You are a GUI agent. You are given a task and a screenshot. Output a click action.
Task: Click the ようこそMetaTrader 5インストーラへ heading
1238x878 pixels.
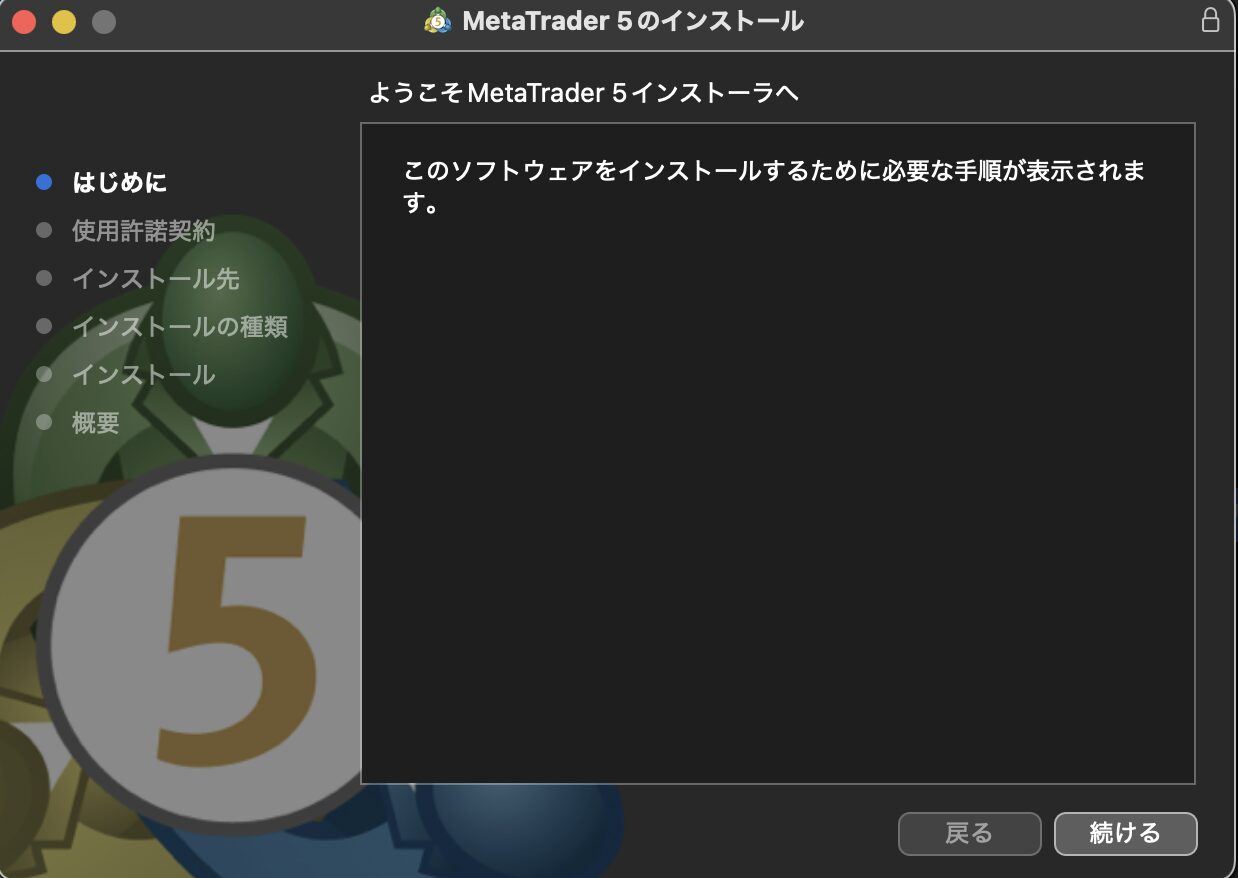[x=585, y=93]
